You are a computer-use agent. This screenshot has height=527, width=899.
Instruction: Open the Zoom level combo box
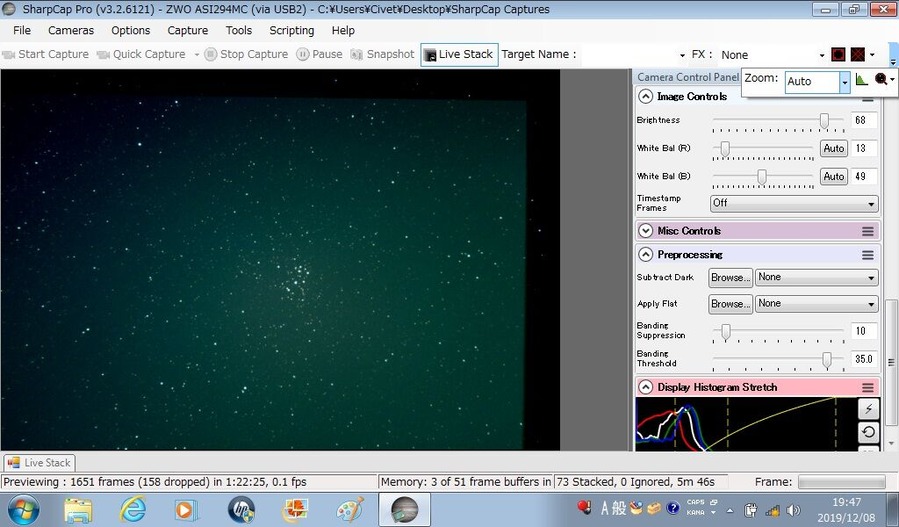pos(817,81)
